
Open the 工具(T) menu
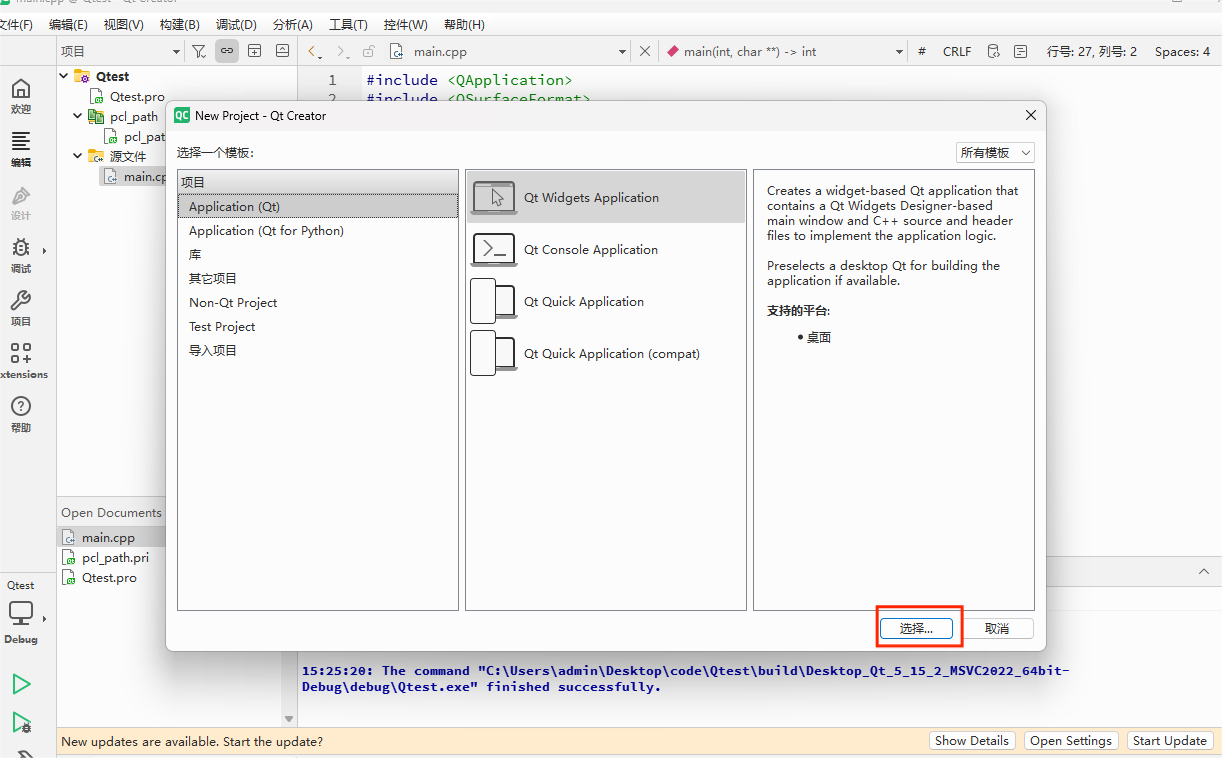tap(348, 24)
